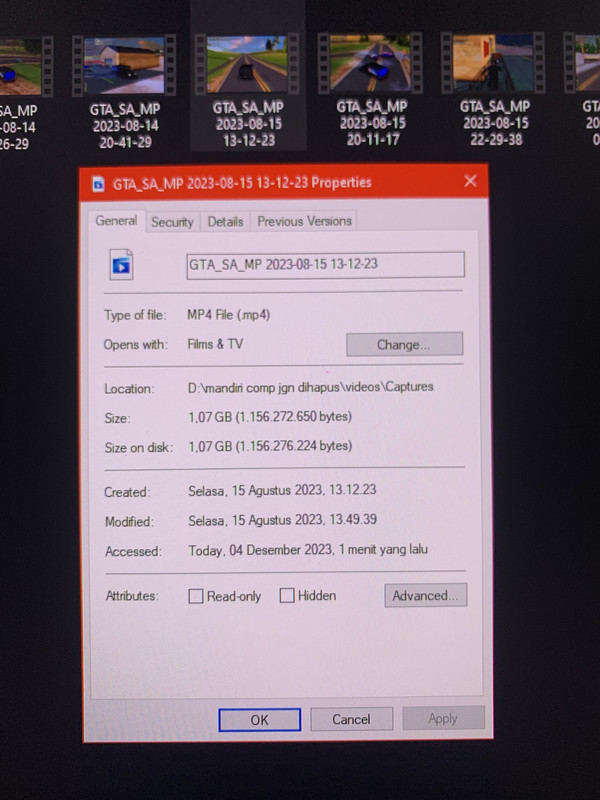Click file label '2023-08-15 22-29-38'

click(496, 131)
